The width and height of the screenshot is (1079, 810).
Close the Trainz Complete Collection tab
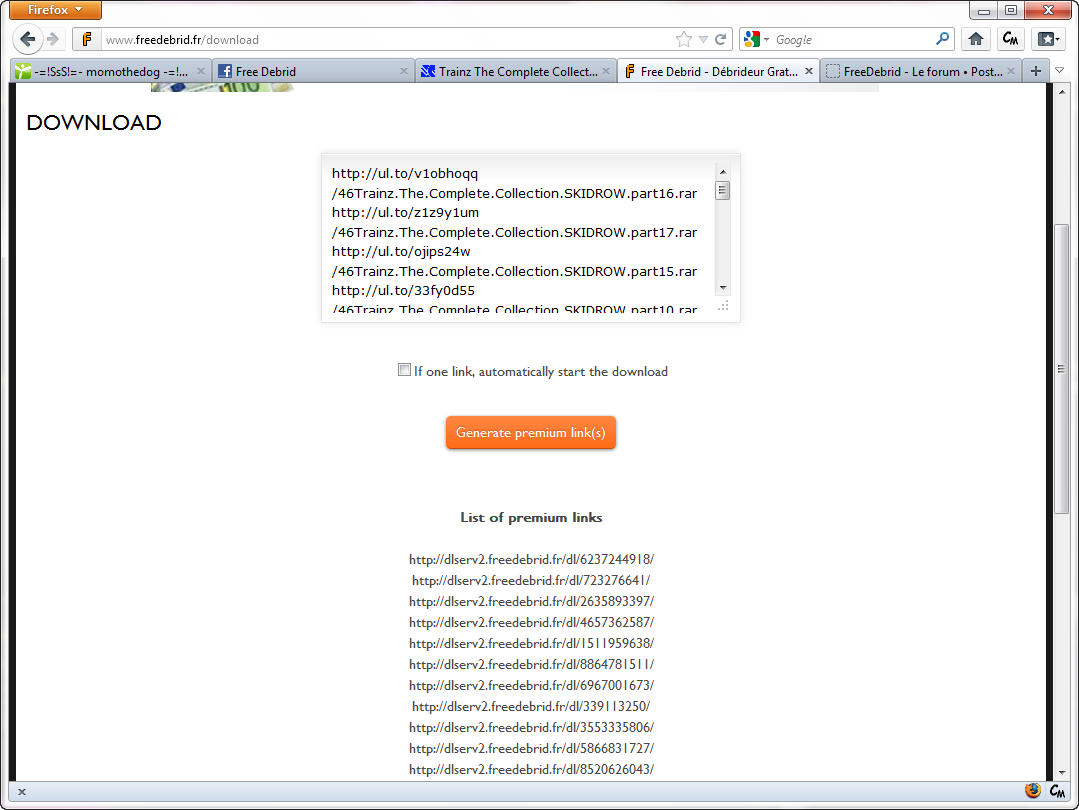[x=606, y=71]
